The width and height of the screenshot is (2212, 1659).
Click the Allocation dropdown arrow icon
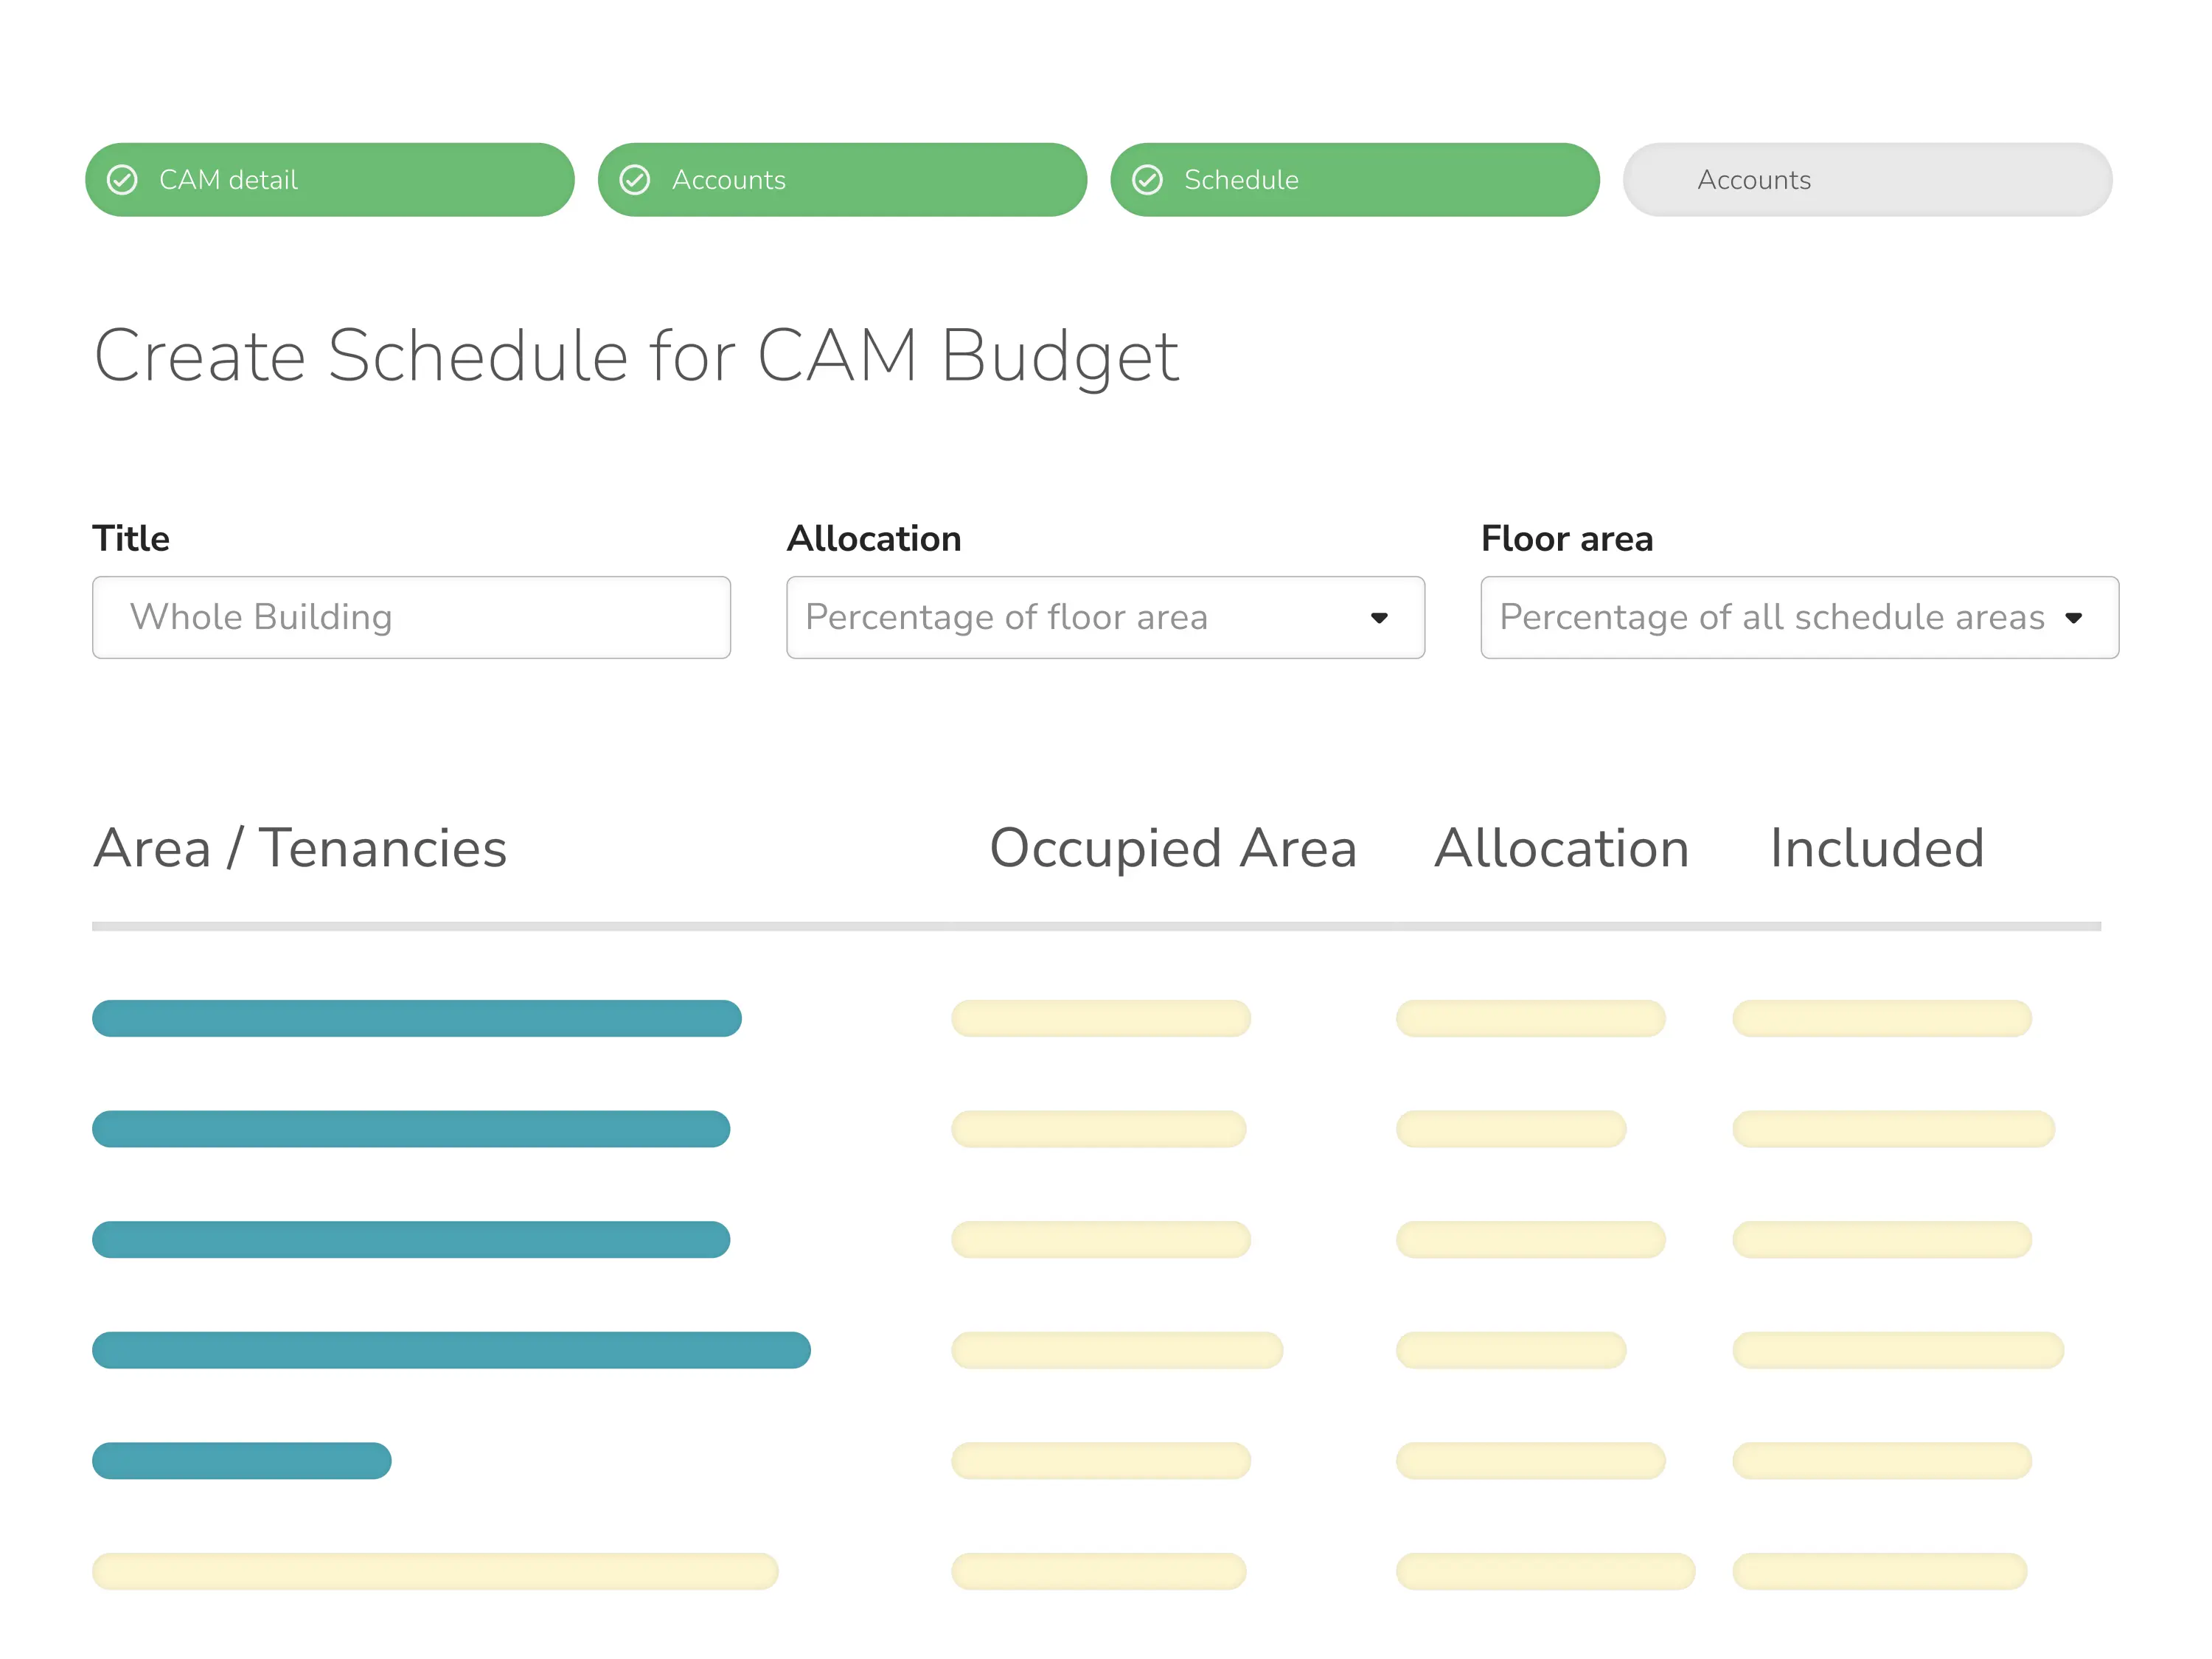coord(1381,618)
